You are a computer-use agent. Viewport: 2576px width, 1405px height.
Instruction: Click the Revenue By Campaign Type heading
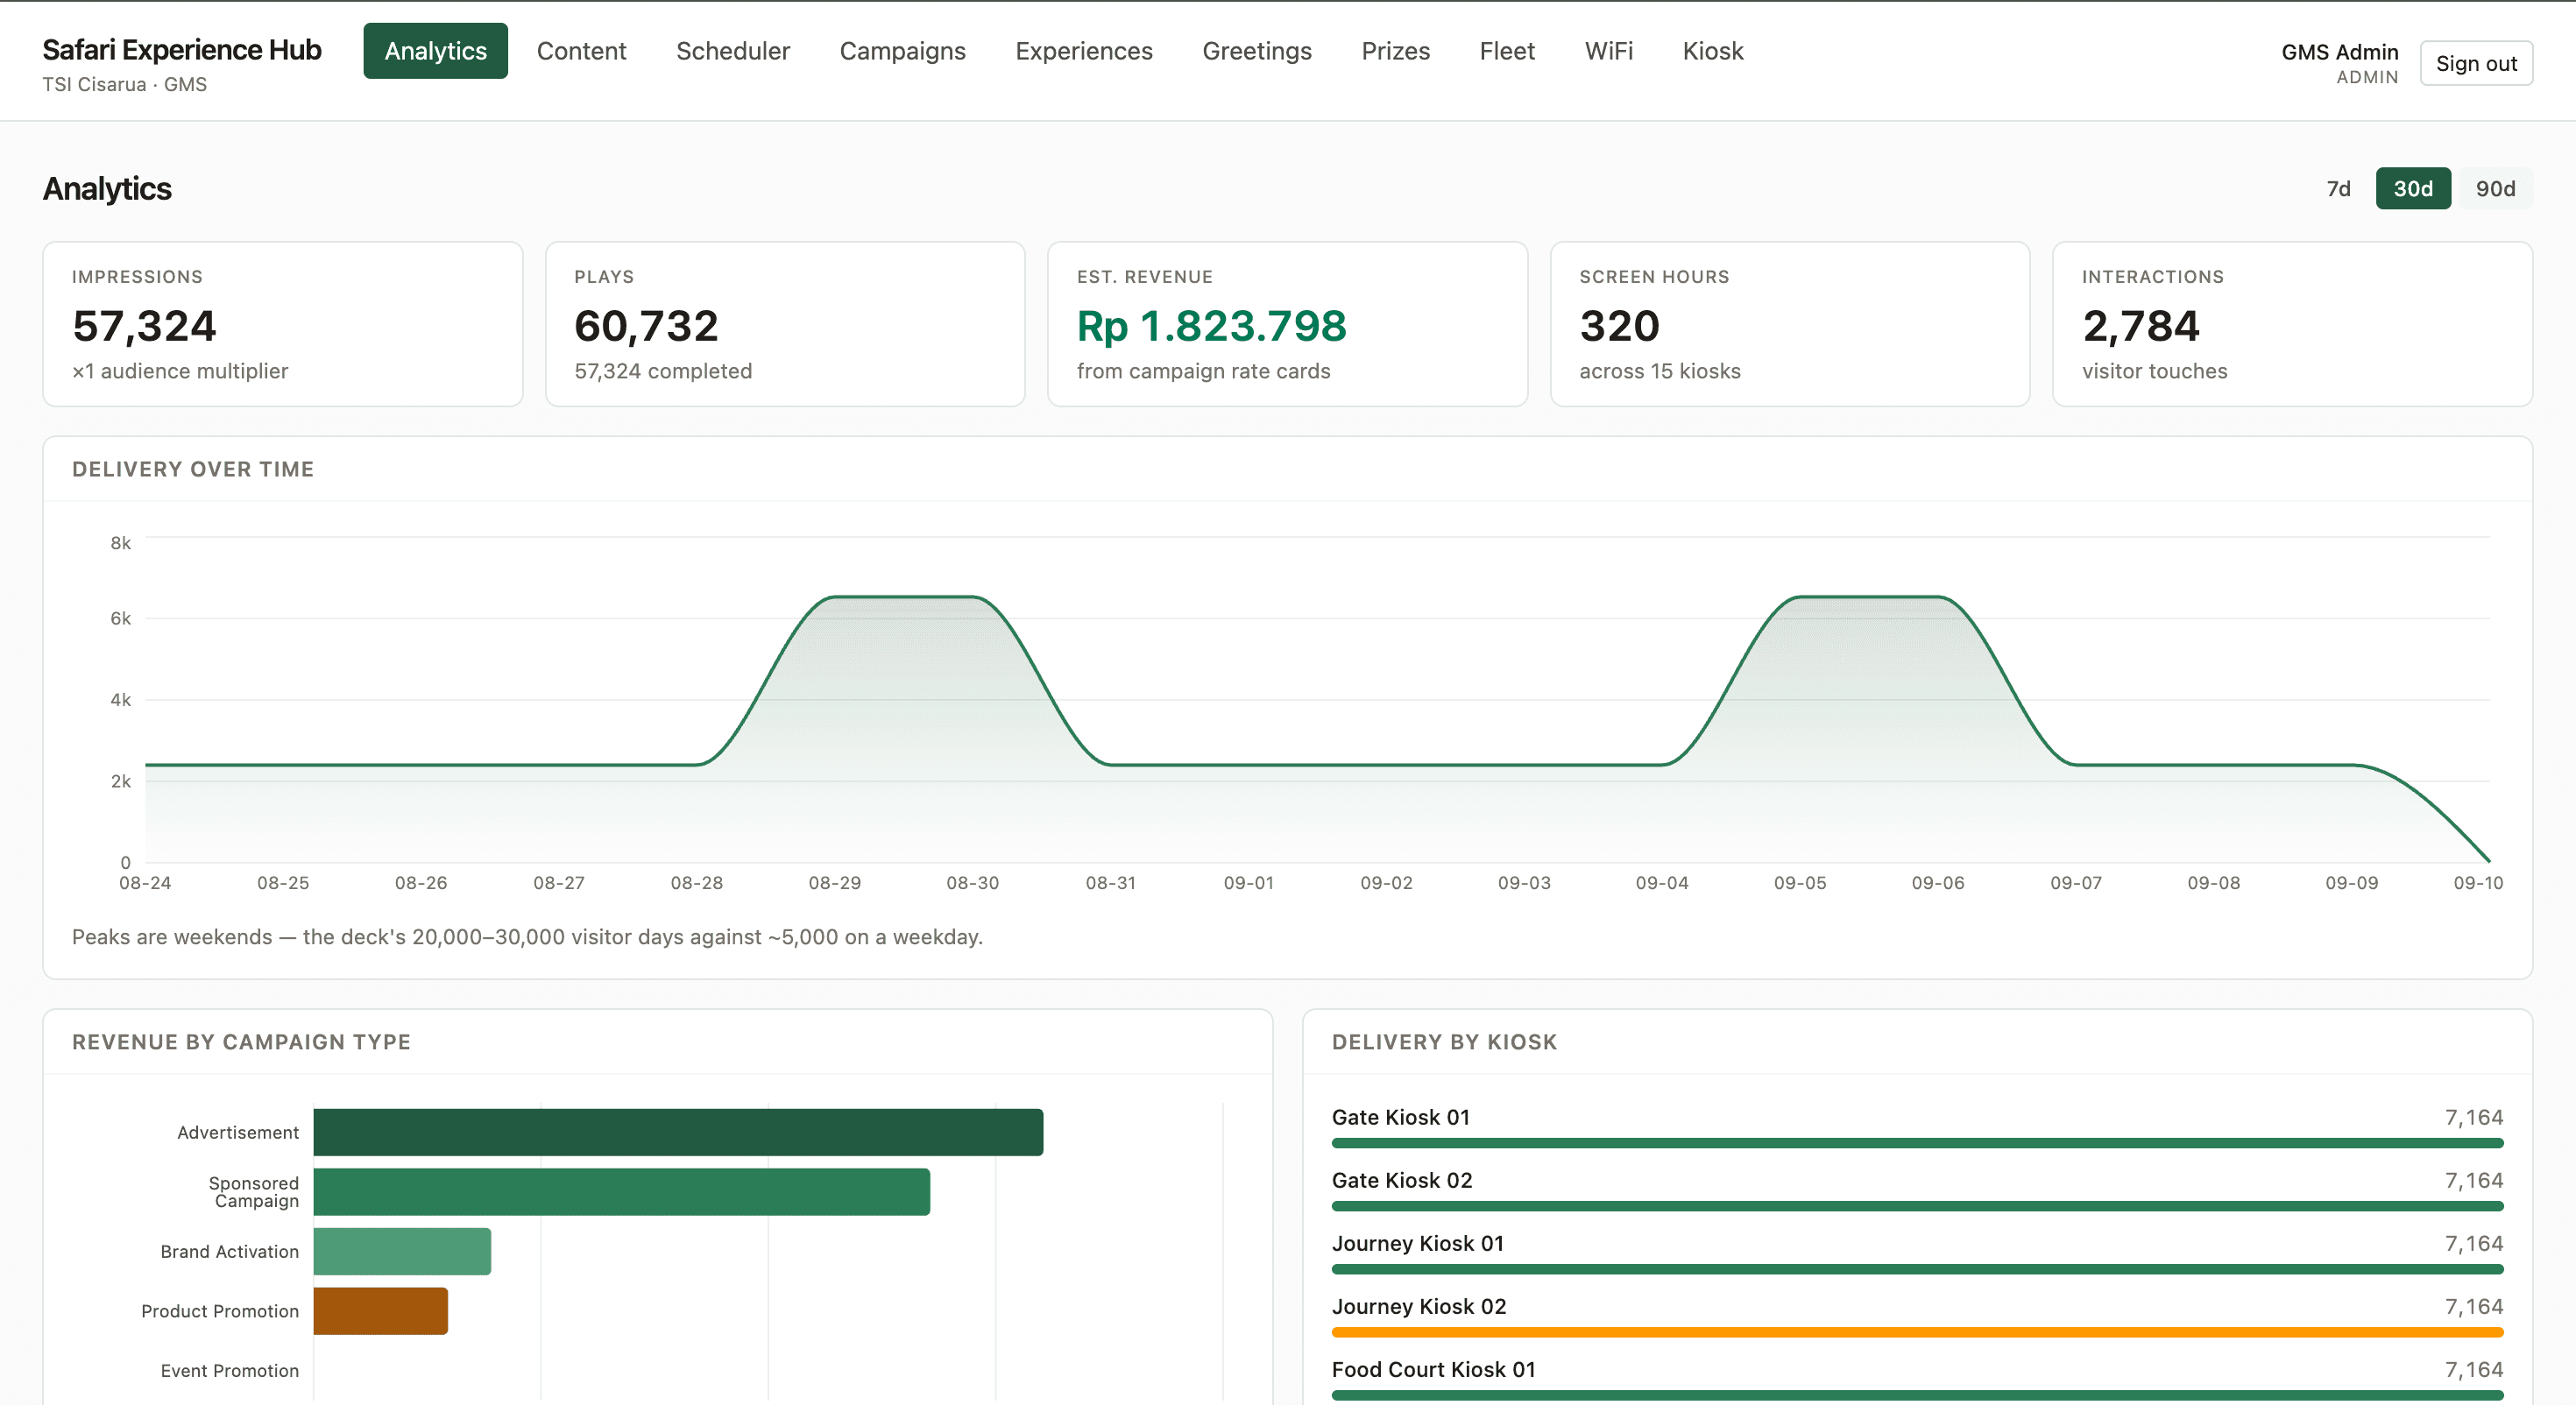(x=241, y=1042)
